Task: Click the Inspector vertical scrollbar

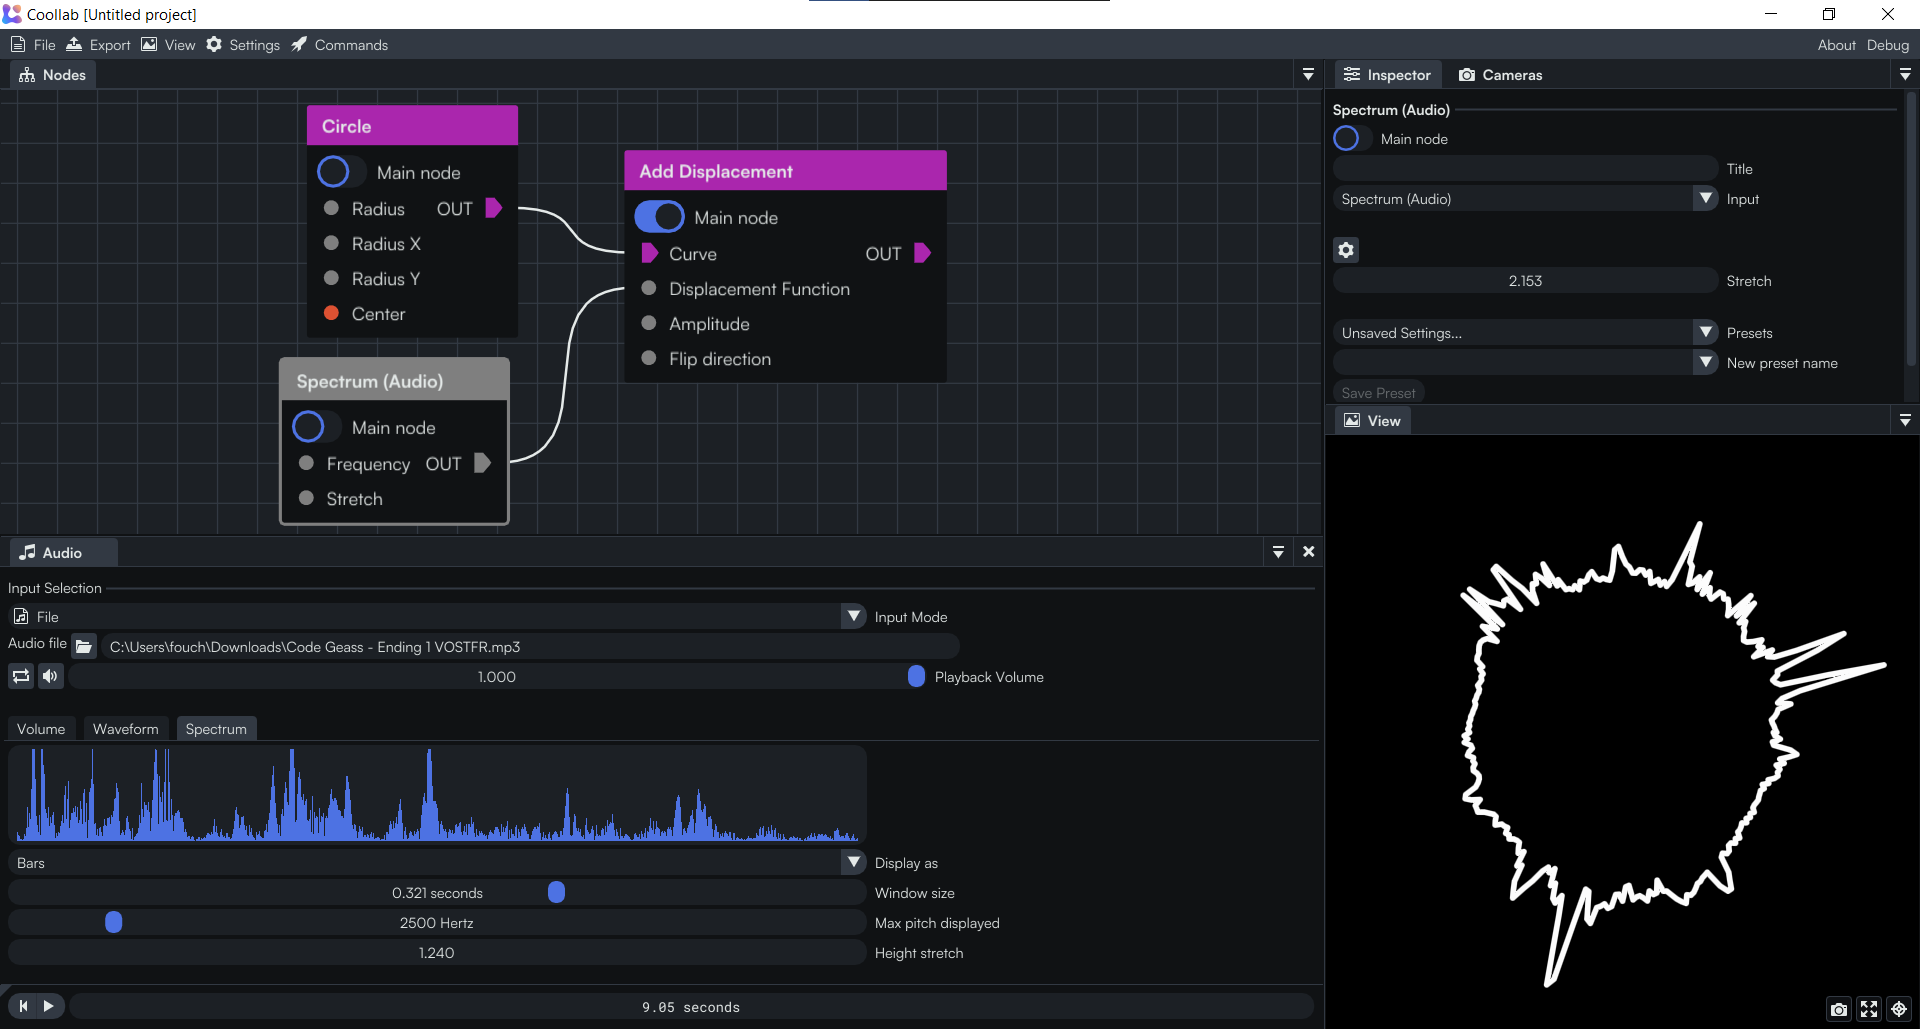Action: point(1911,230)
